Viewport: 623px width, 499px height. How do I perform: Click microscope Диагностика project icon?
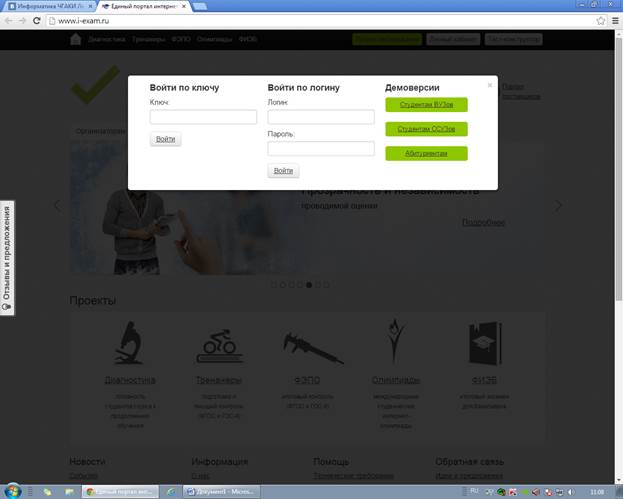(x=129, y=343)
